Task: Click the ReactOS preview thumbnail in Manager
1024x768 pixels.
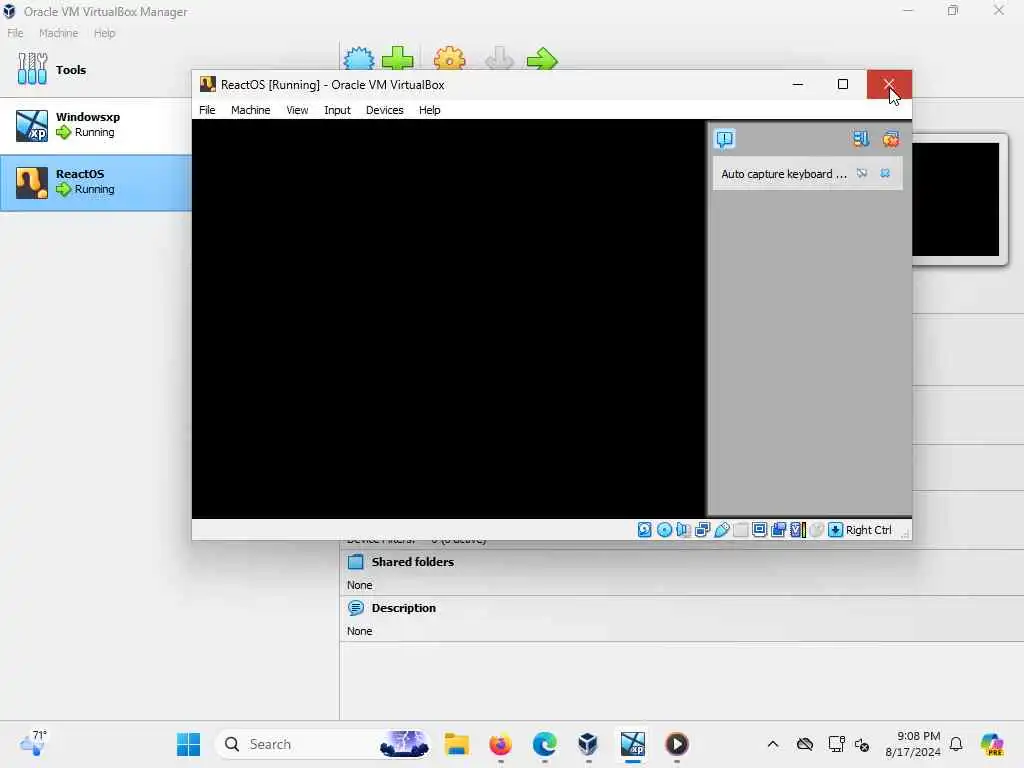Action: 955,199
